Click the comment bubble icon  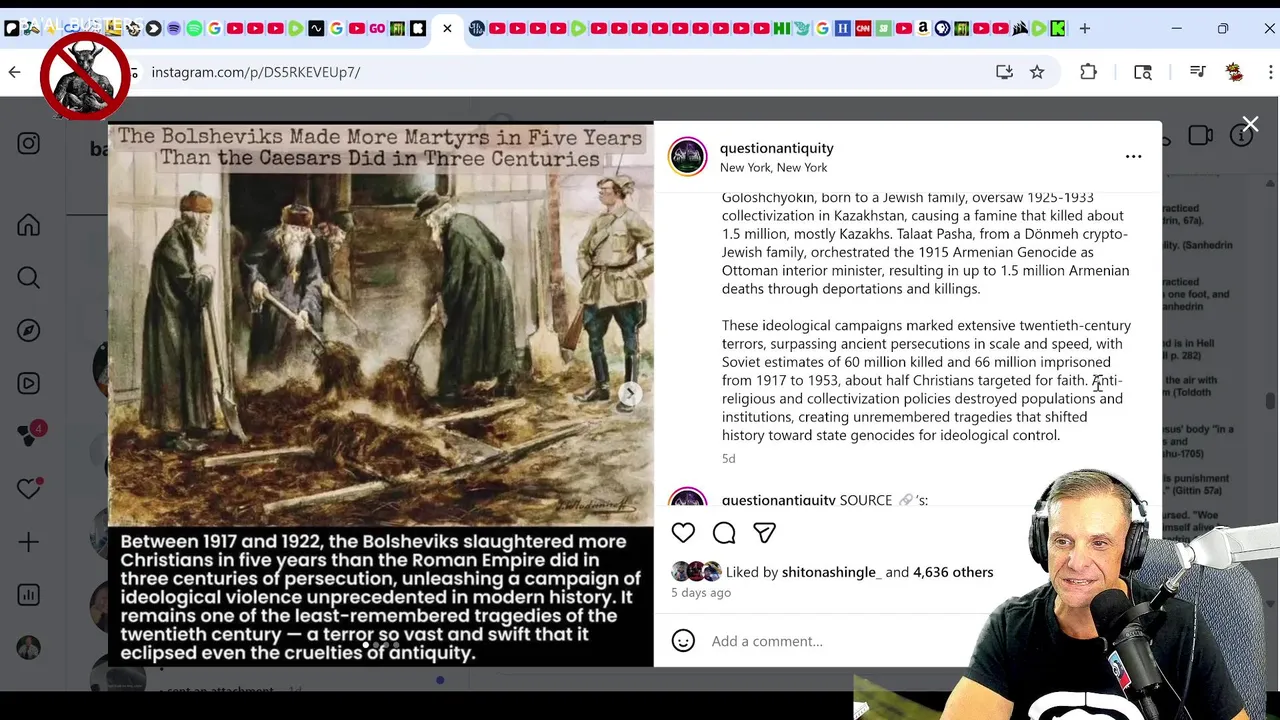[x=724, y=533]
